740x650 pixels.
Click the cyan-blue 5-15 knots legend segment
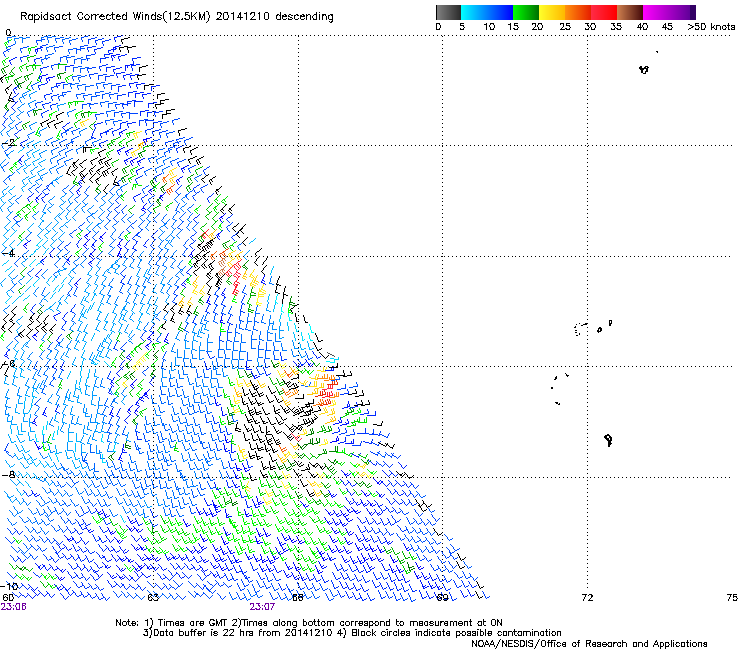[487, 12]
